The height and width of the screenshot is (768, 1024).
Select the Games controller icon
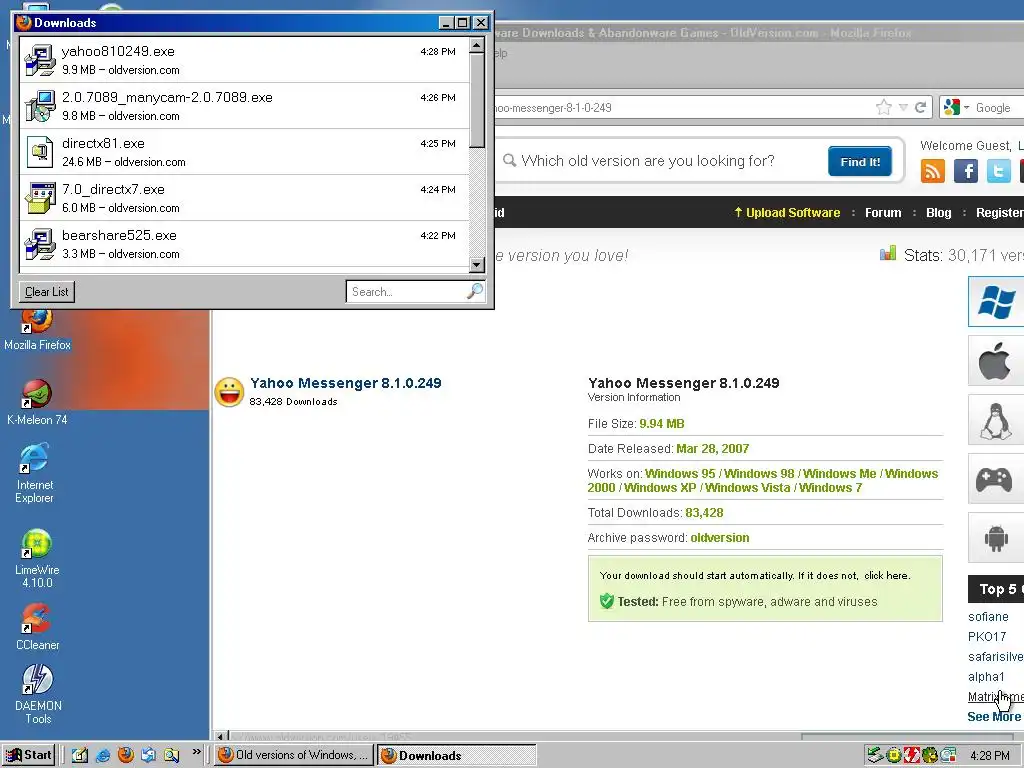pyautogui.click(x=996, y=479)
